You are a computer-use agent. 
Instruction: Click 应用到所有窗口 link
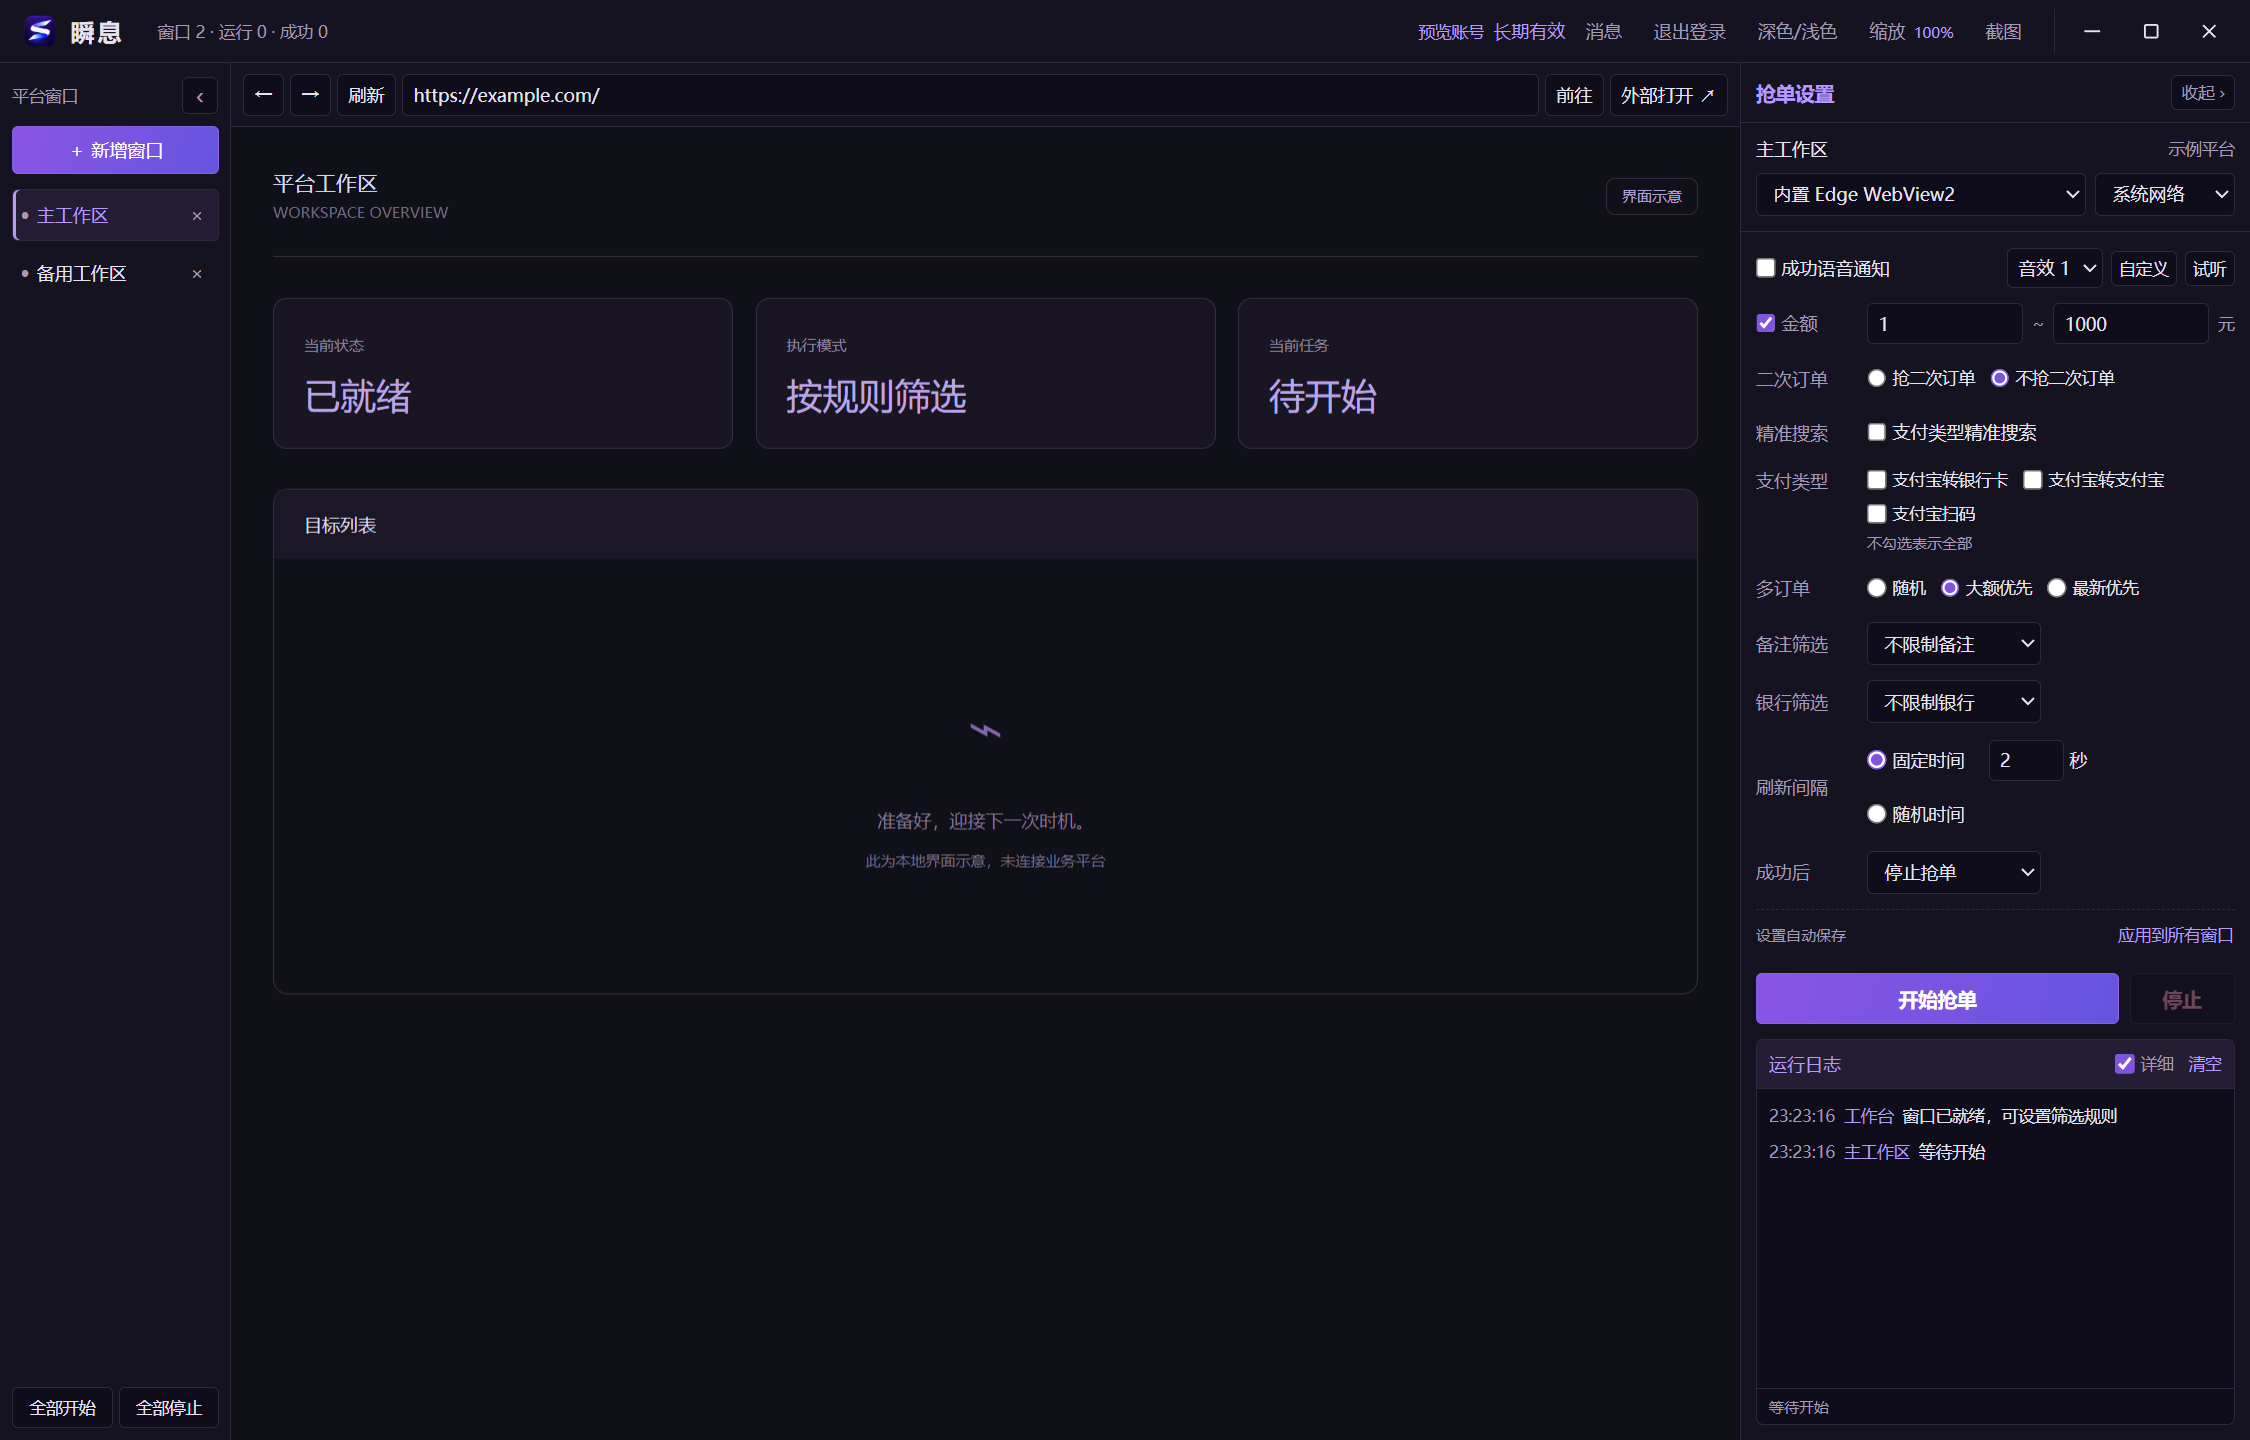pos(2175,935)
